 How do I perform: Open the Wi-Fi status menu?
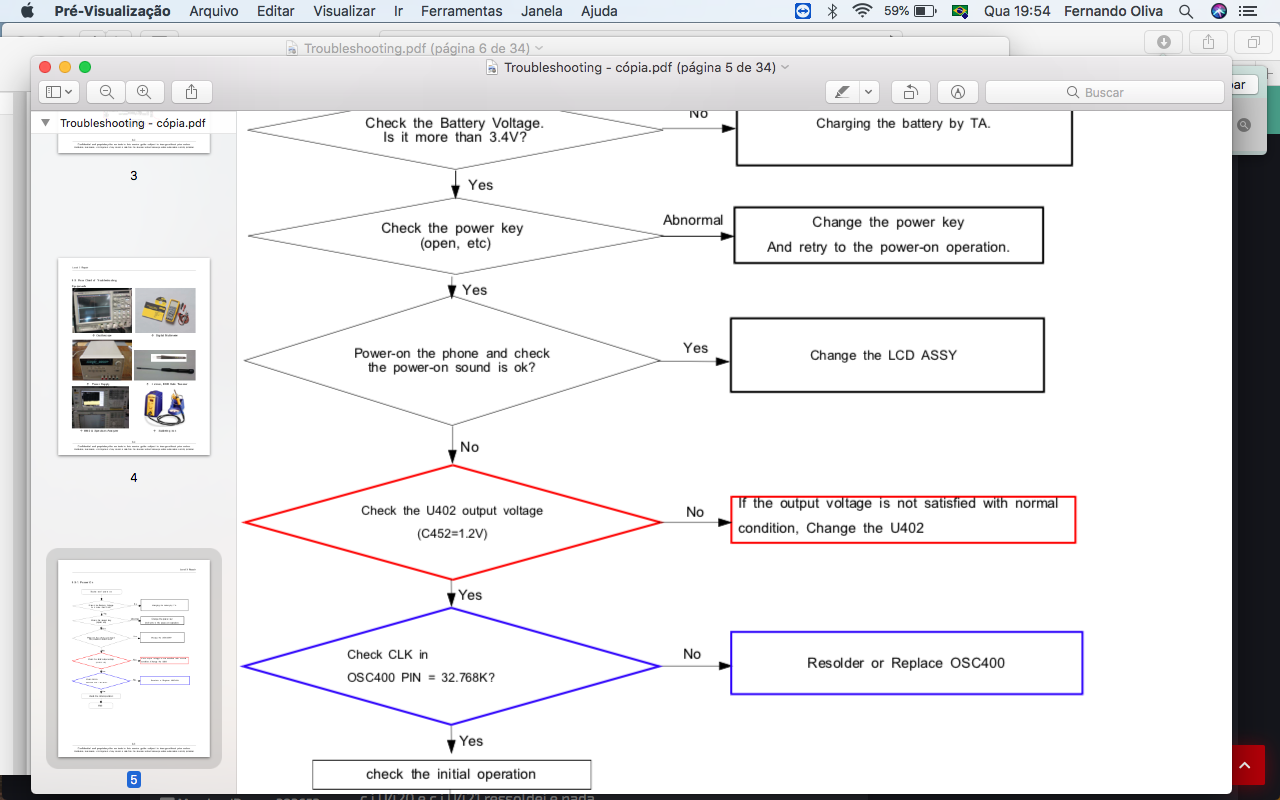click(x=862, y=11)
